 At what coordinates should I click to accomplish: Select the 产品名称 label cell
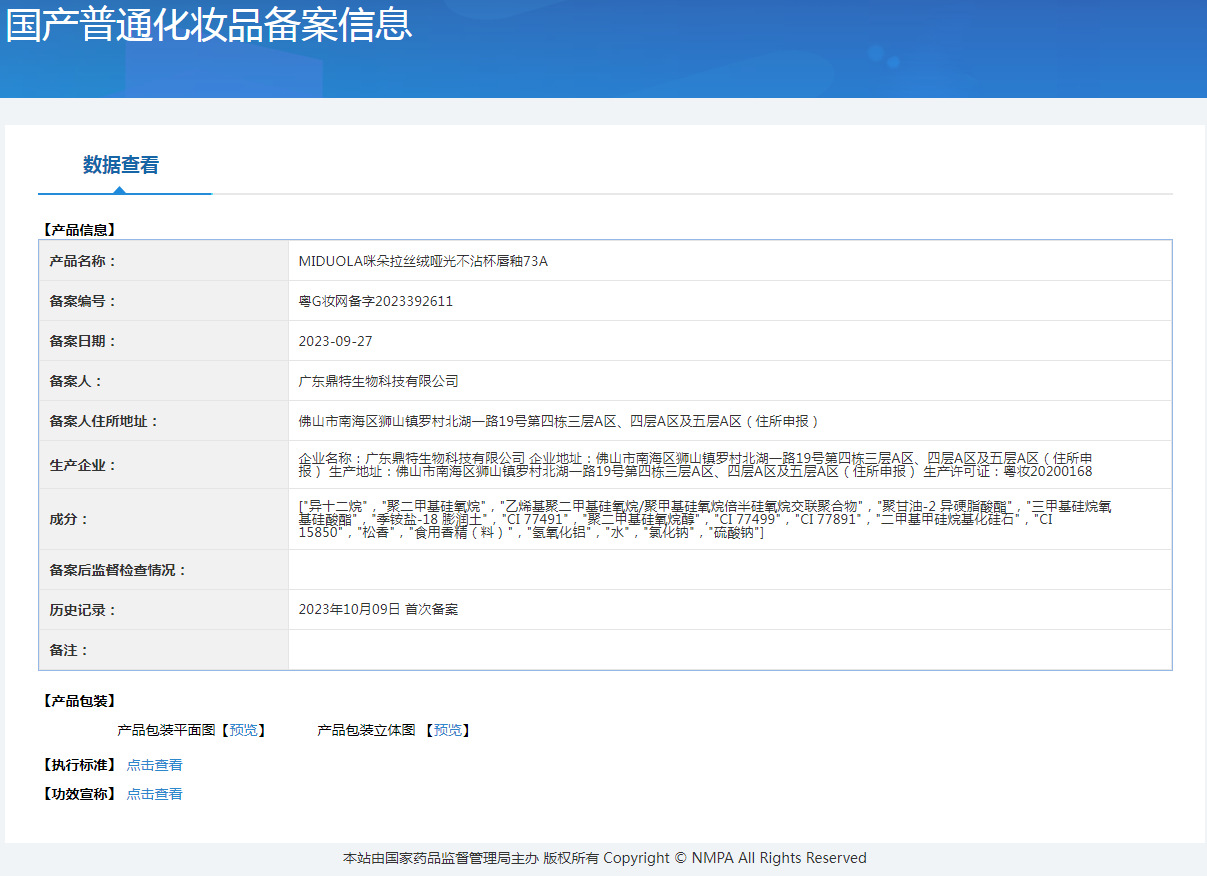[164, 261]
